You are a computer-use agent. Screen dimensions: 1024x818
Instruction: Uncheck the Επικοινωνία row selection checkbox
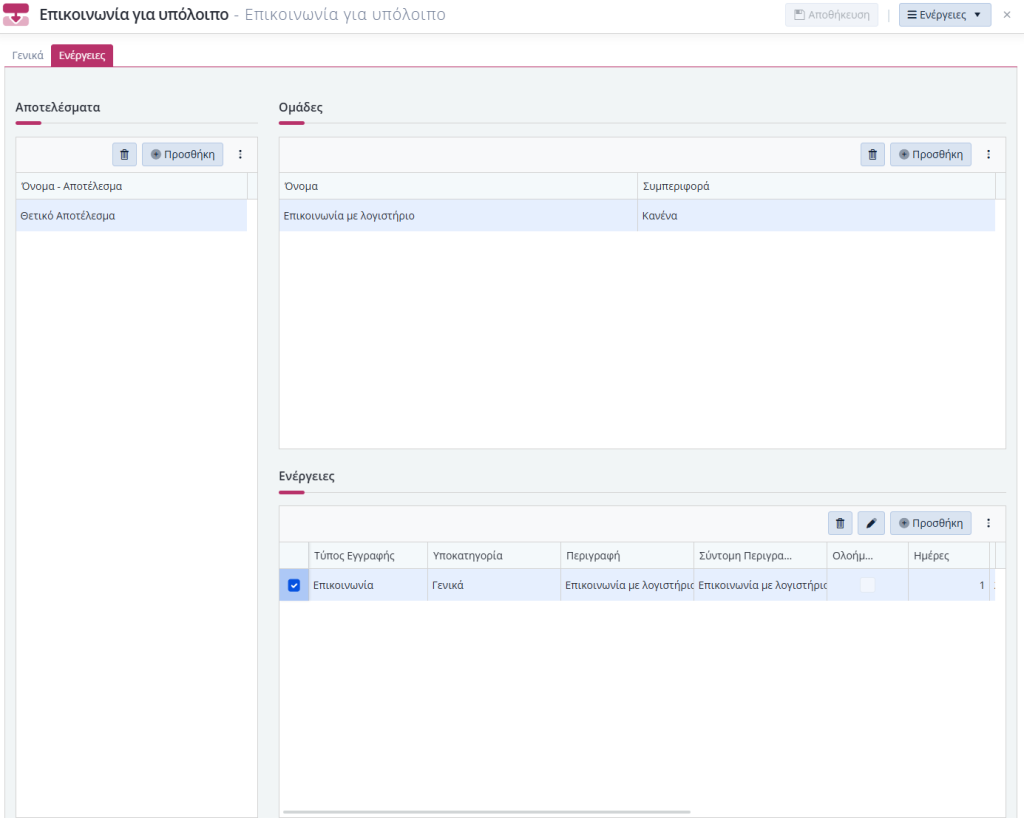click(x=294, y=585)
